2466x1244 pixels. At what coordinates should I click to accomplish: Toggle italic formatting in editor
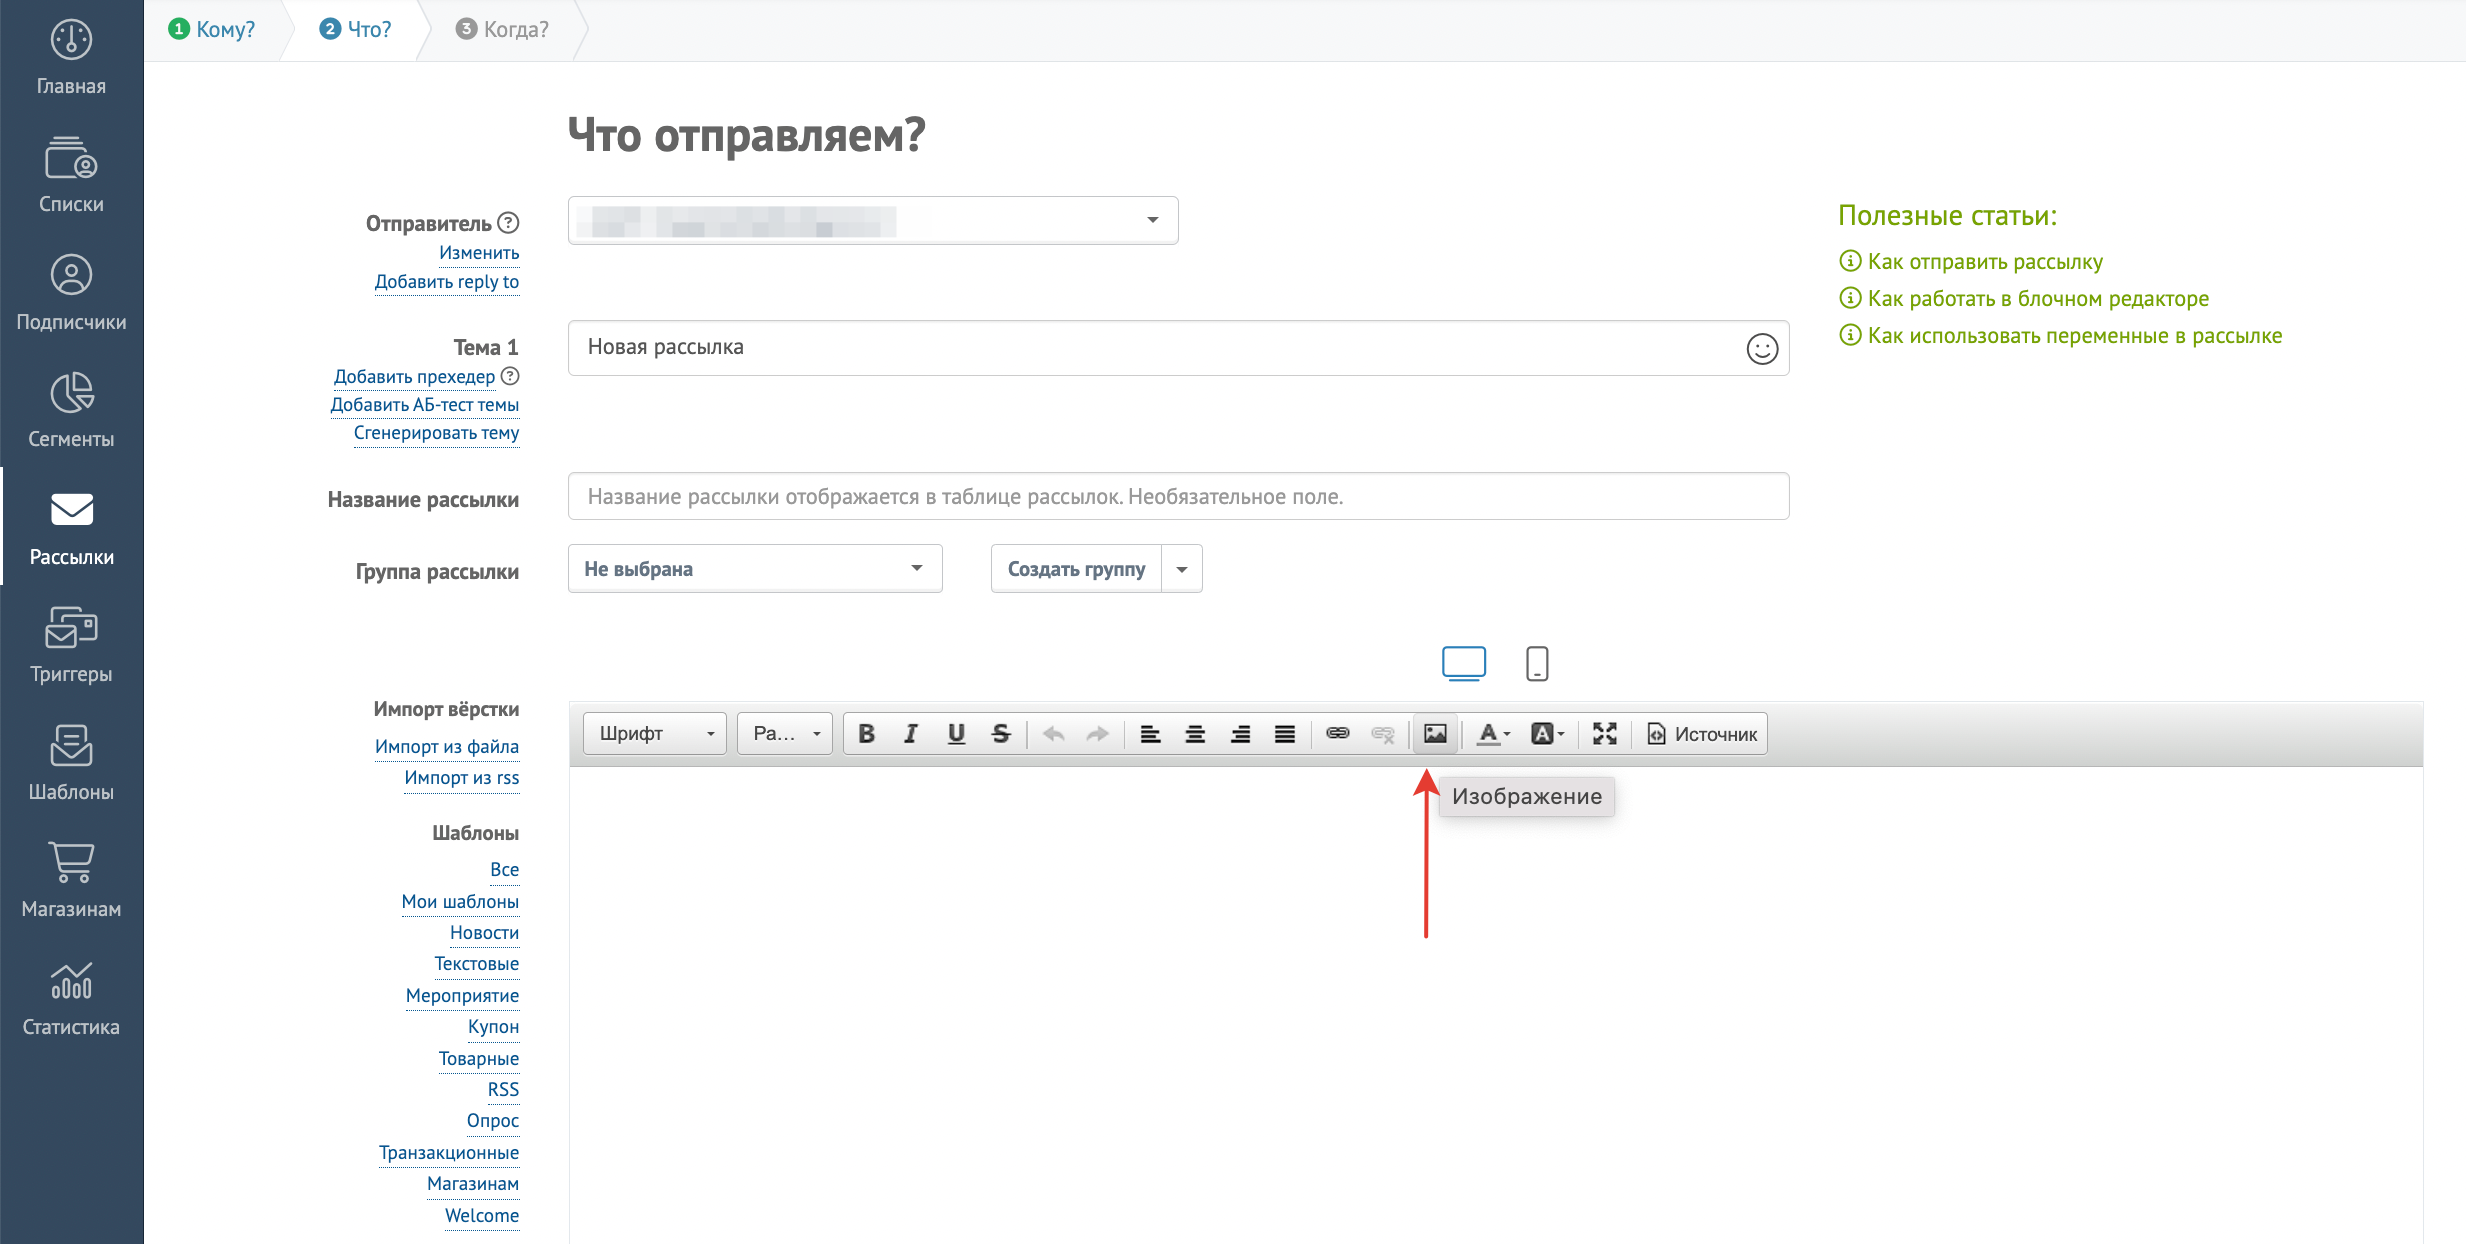pyautogui.click(x=911, y=734)
